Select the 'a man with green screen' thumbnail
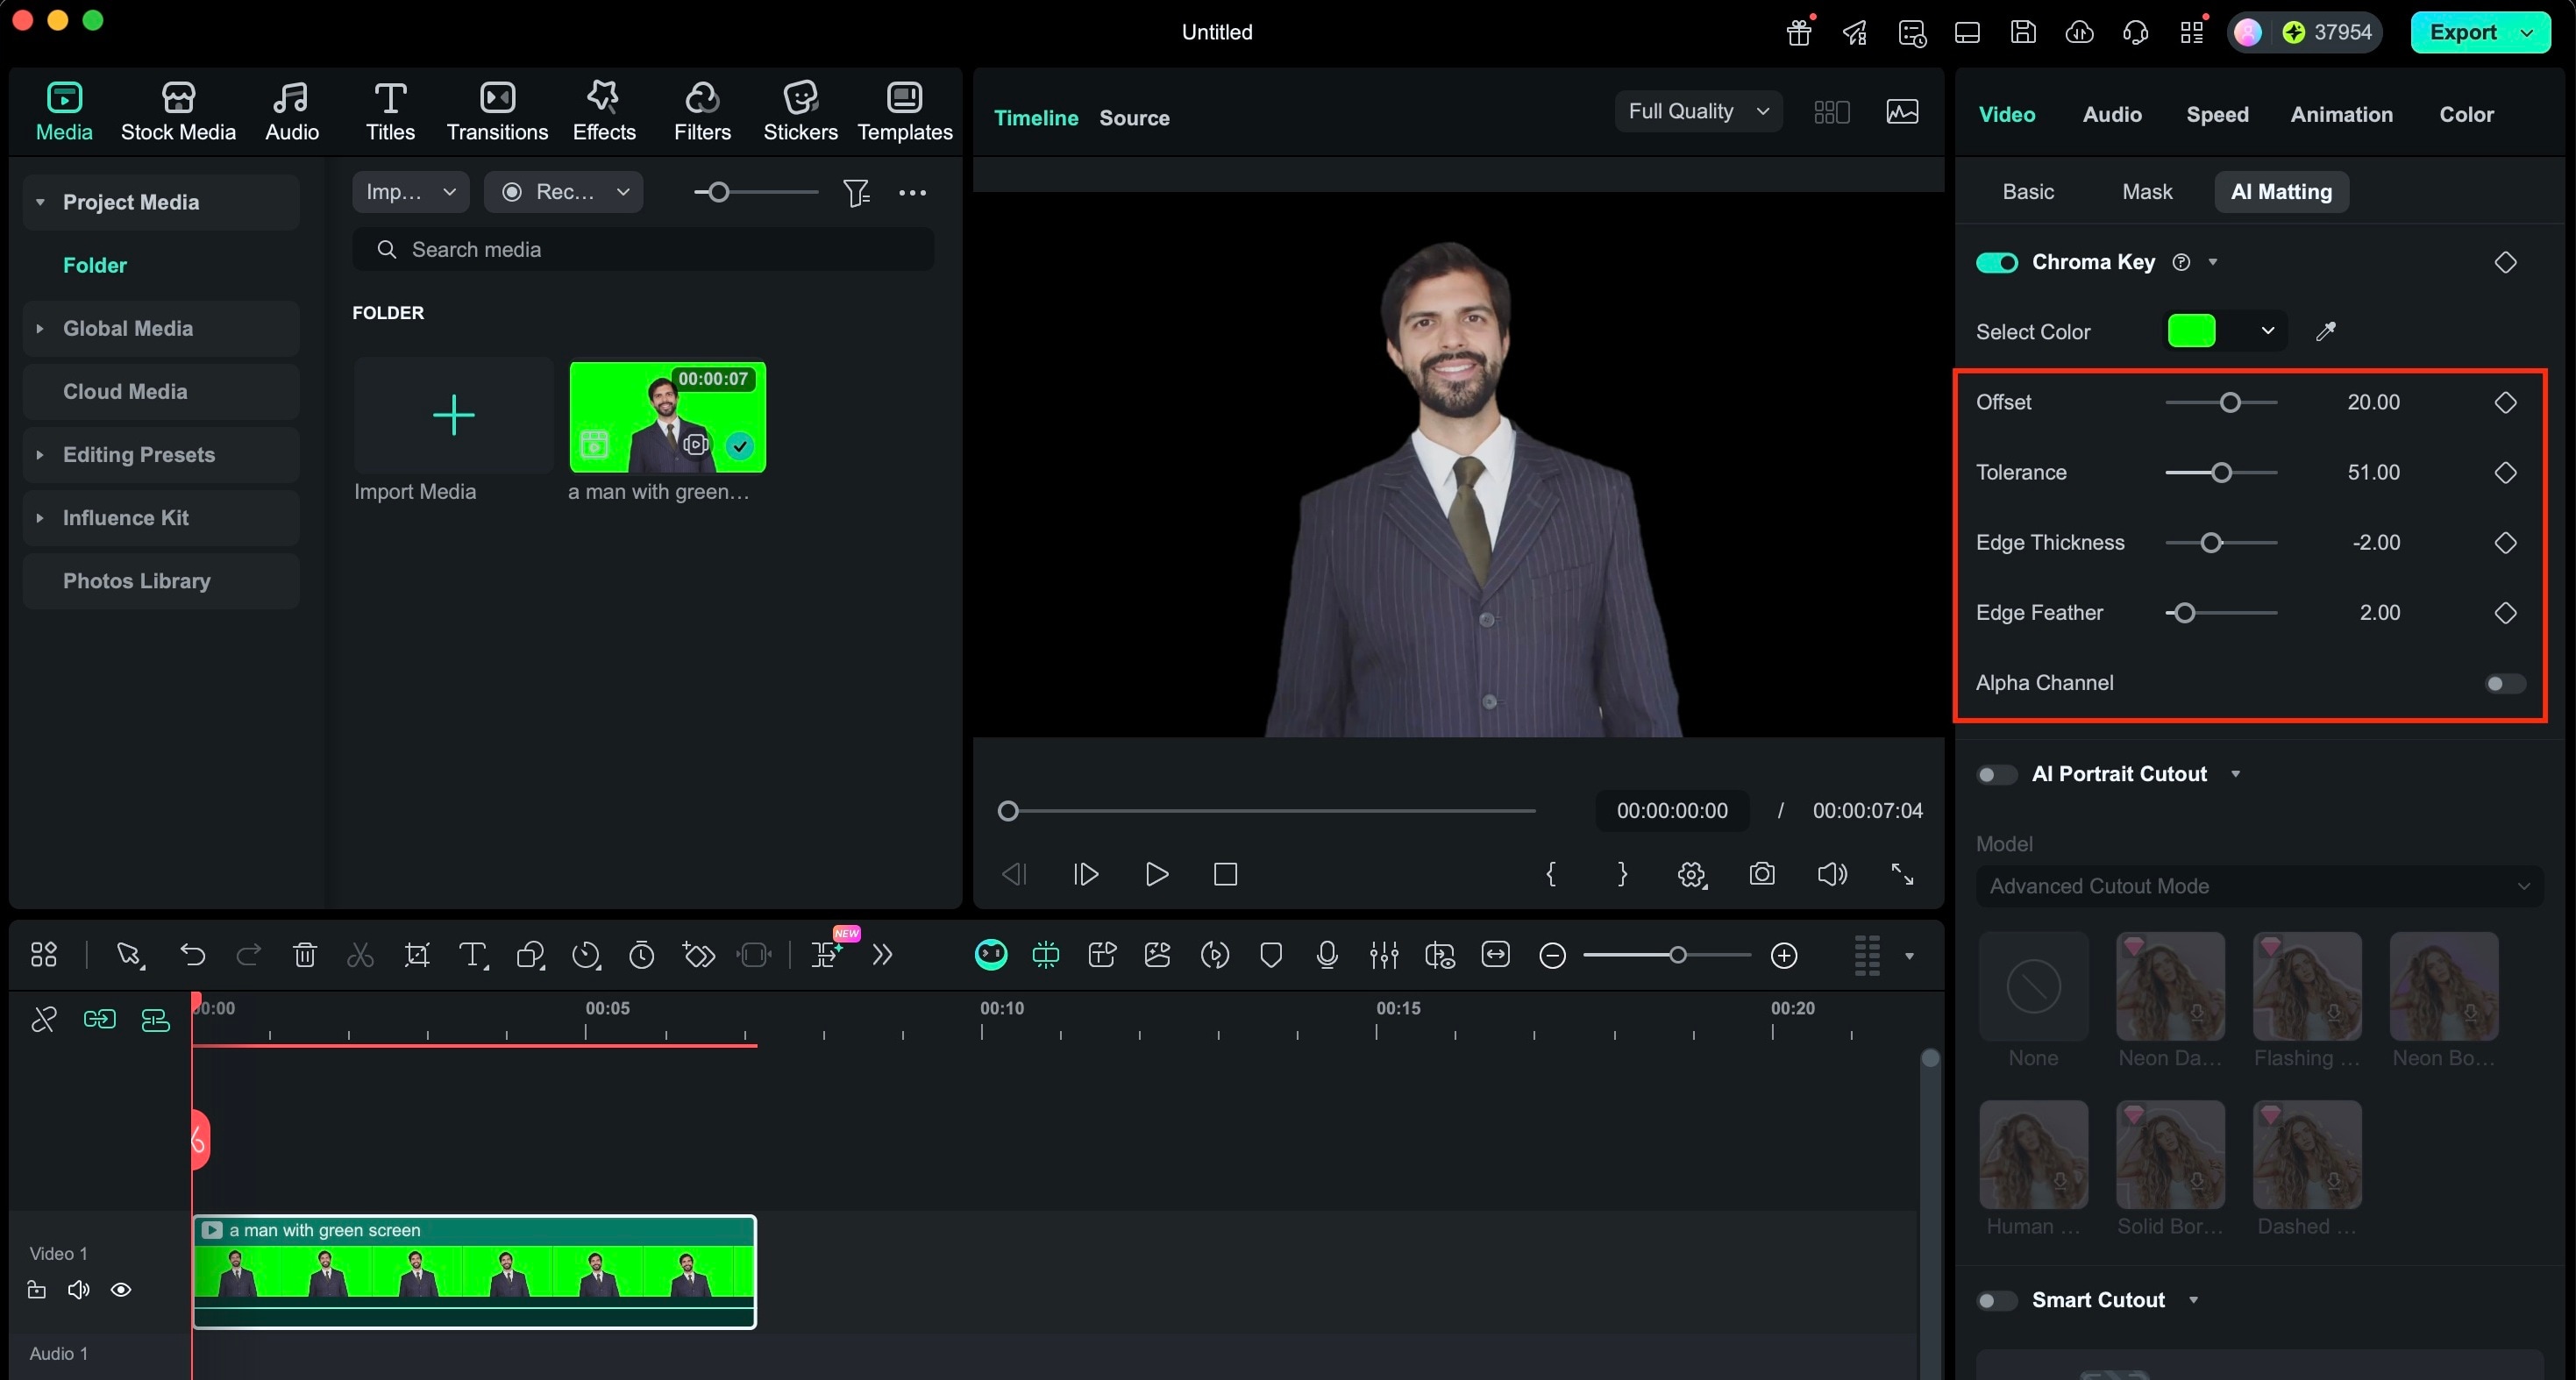Screen dimensions: 2576x1380 click(666, 417)
